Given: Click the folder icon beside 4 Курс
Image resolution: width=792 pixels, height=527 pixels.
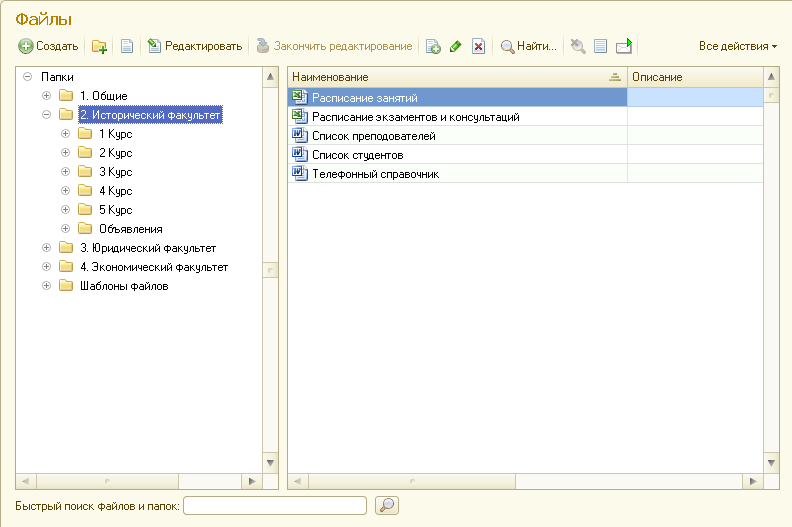Looking at the screenshot, I should pos(85,190).
